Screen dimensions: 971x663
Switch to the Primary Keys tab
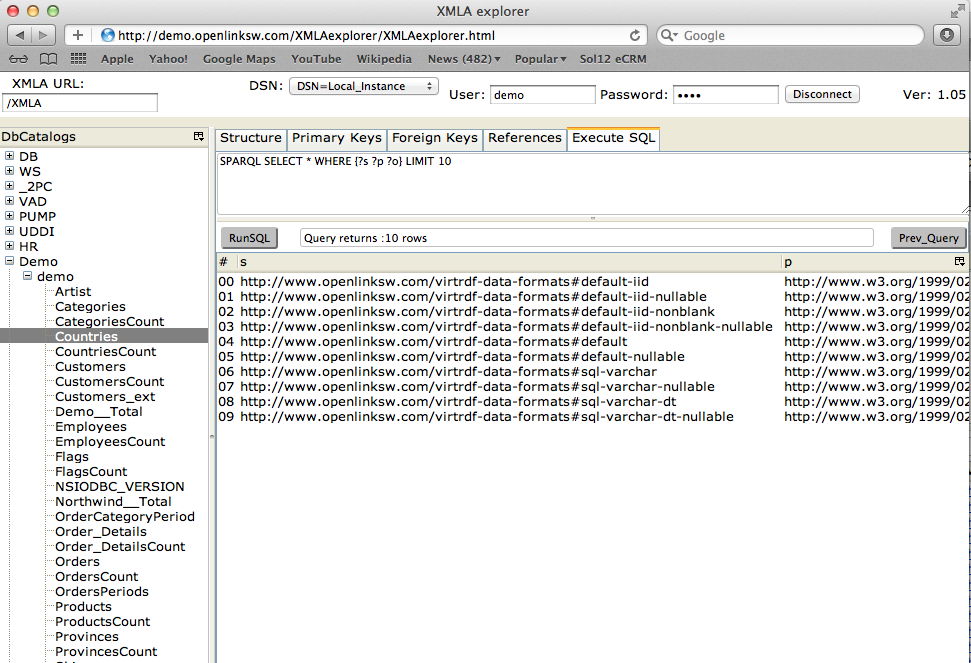pyautogui.click(x=337, y=138)
